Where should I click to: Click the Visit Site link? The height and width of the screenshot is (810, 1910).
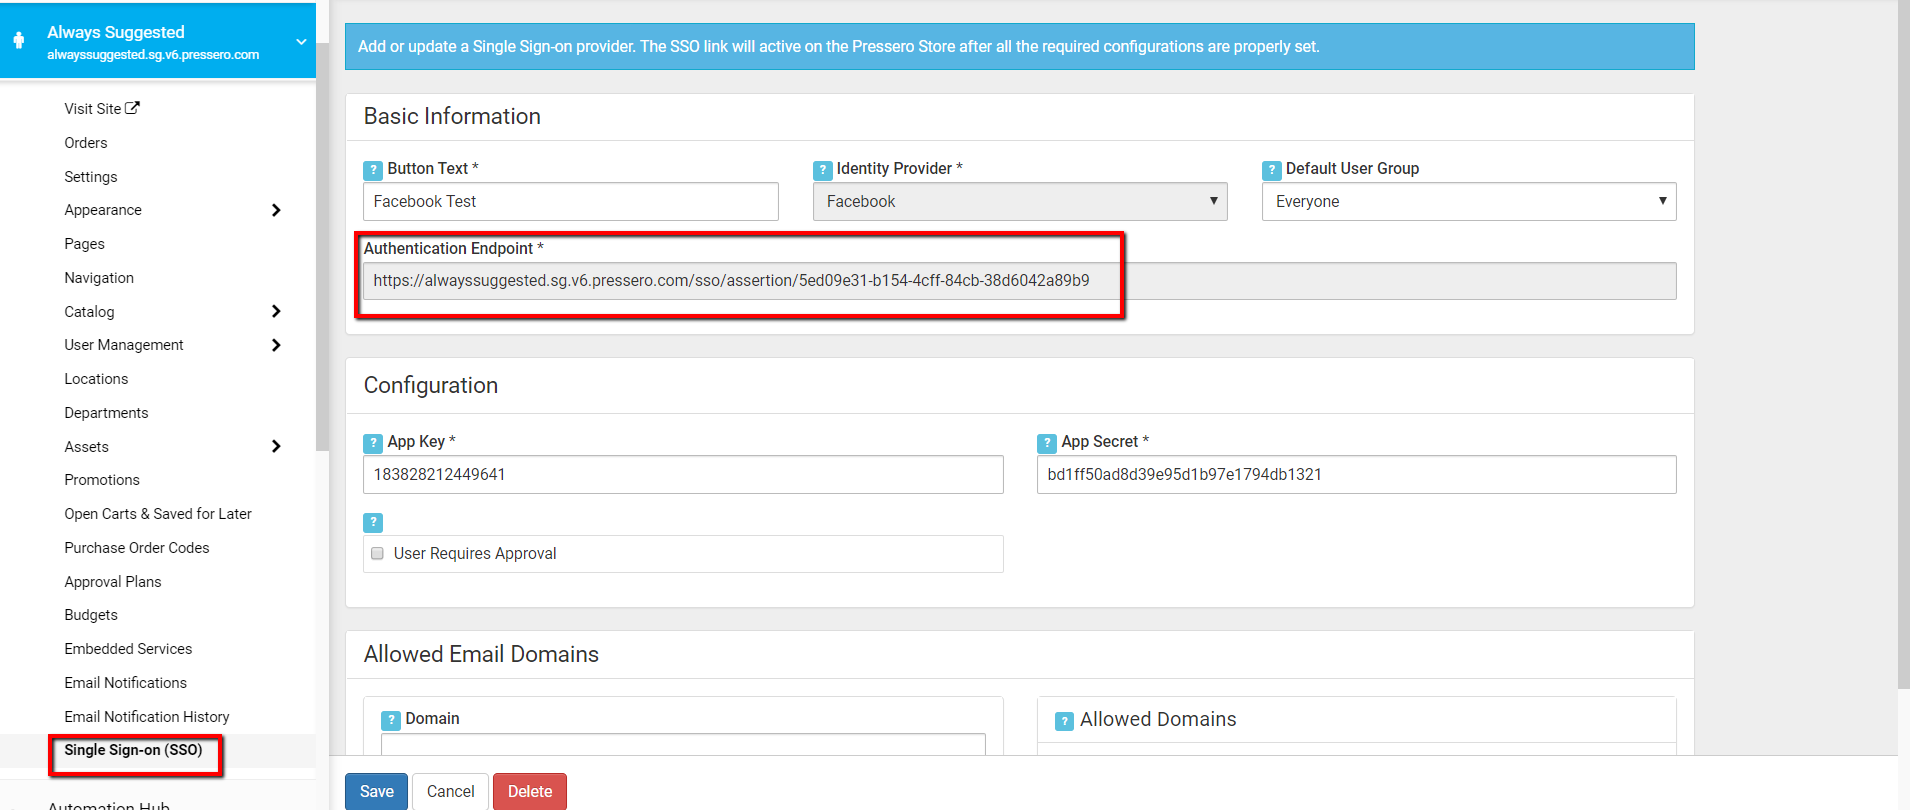[93, 109]
